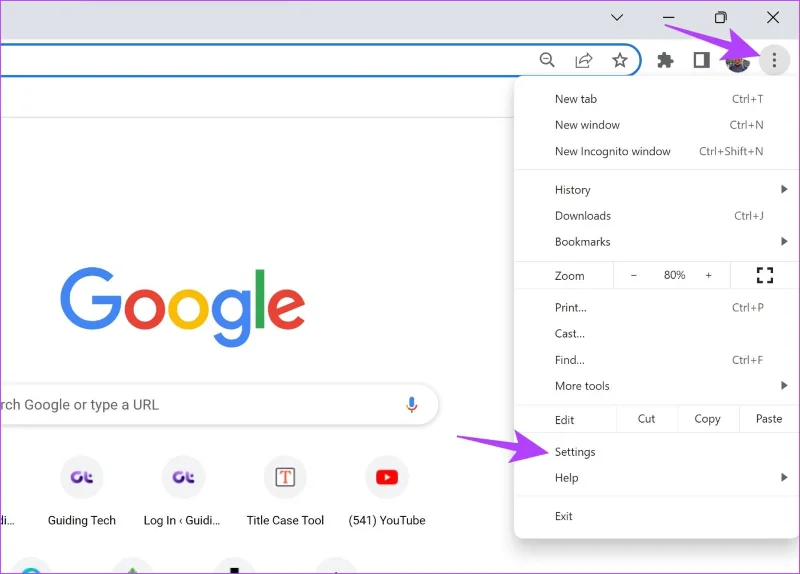Viewport: 800px width, 574px height.
Task: Click the Cut button in Edit row
Action: [x=646, y=419]
